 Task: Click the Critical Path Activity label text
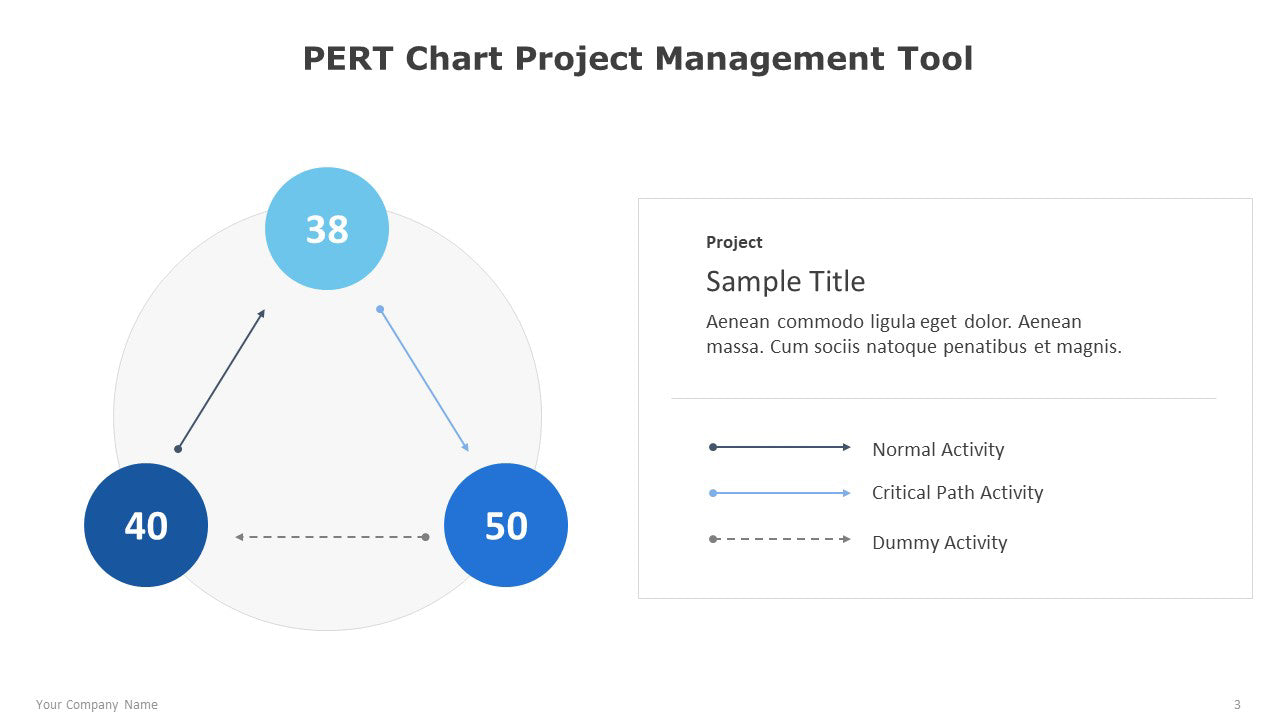pos(957,492)
